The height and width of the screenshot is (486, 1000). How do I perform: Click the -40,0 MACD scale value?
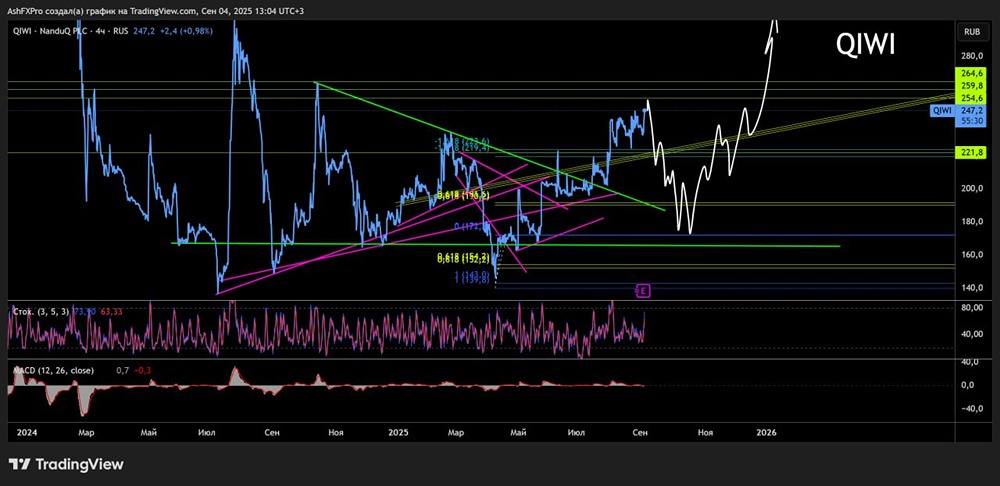point(973,409)
